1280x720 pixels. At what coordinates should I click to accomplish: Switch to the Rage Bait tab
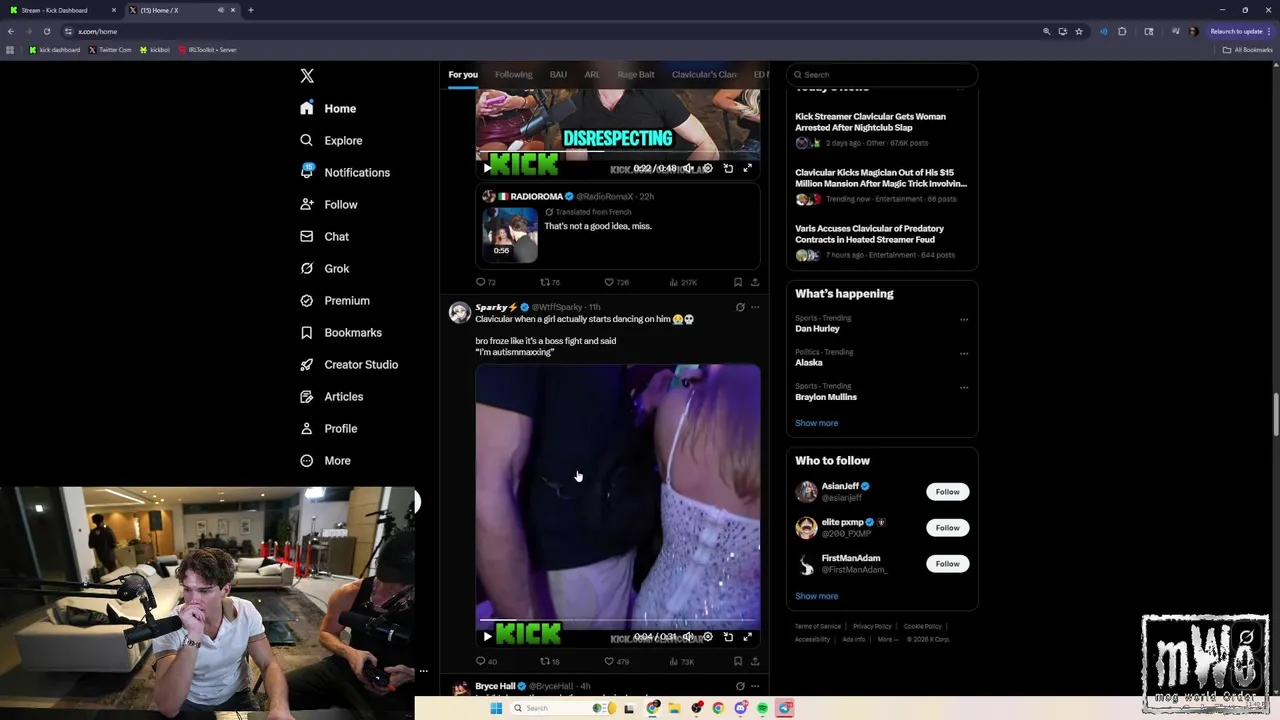click(x=636, y=74)
